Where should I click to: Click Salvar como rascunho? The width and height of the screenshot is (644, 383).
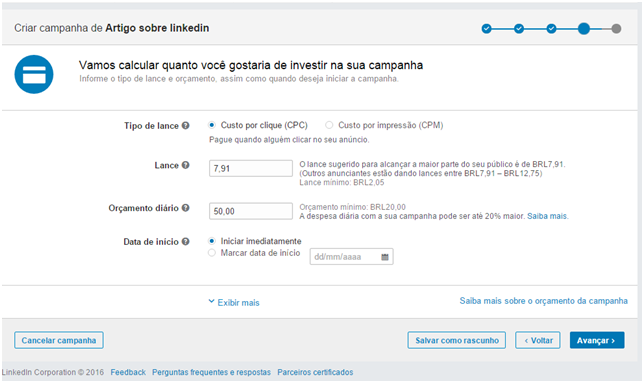457,340
